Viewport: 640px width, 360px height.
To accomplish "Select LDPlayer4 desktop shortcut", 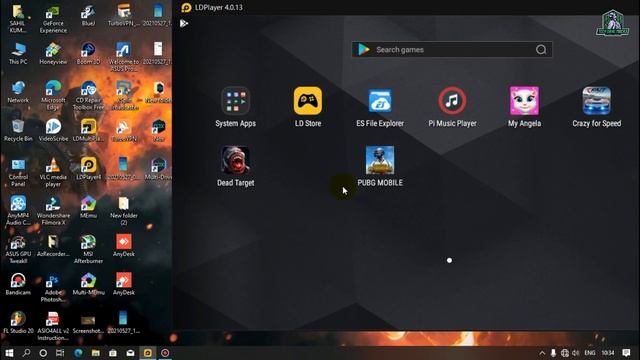I will click(x=88, y=169).
